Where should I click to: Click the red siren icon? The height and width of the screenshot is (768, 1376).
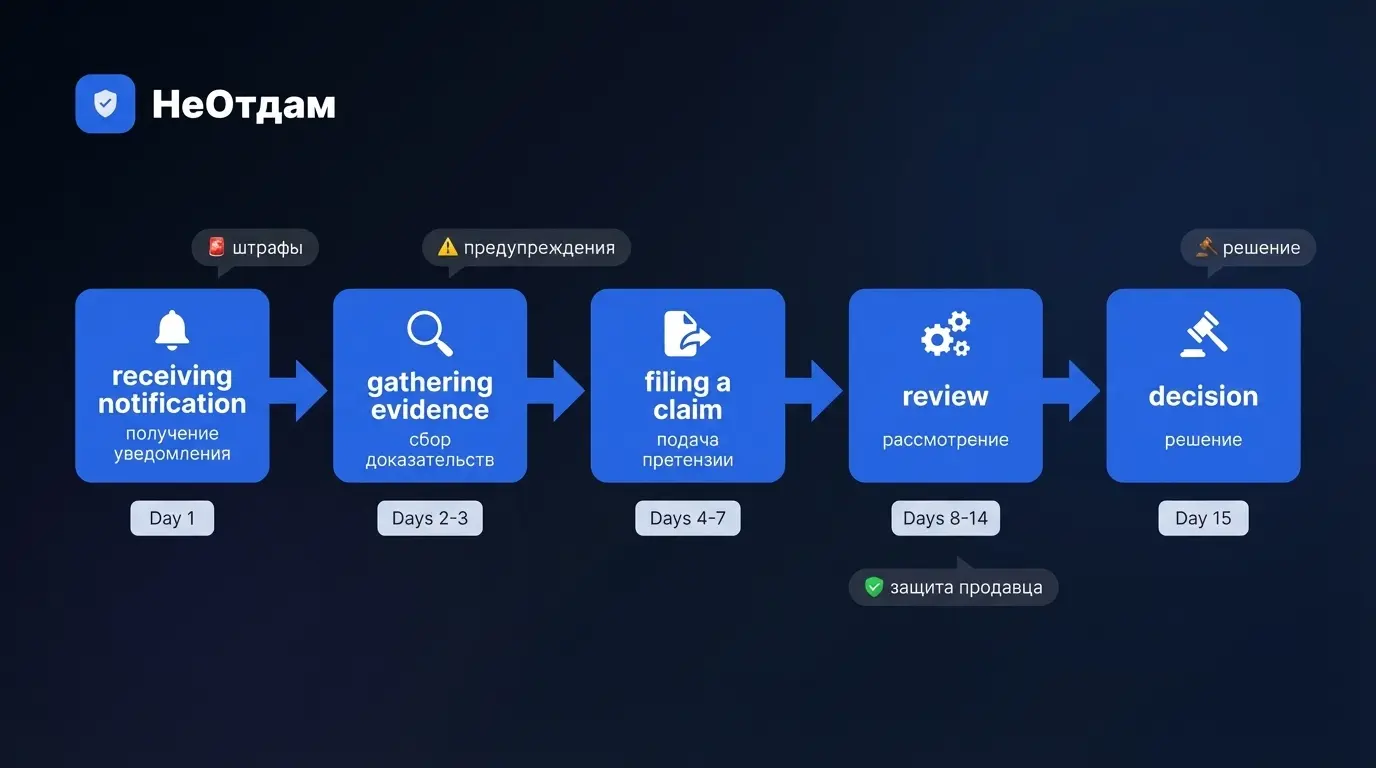[x=216, y=247]
